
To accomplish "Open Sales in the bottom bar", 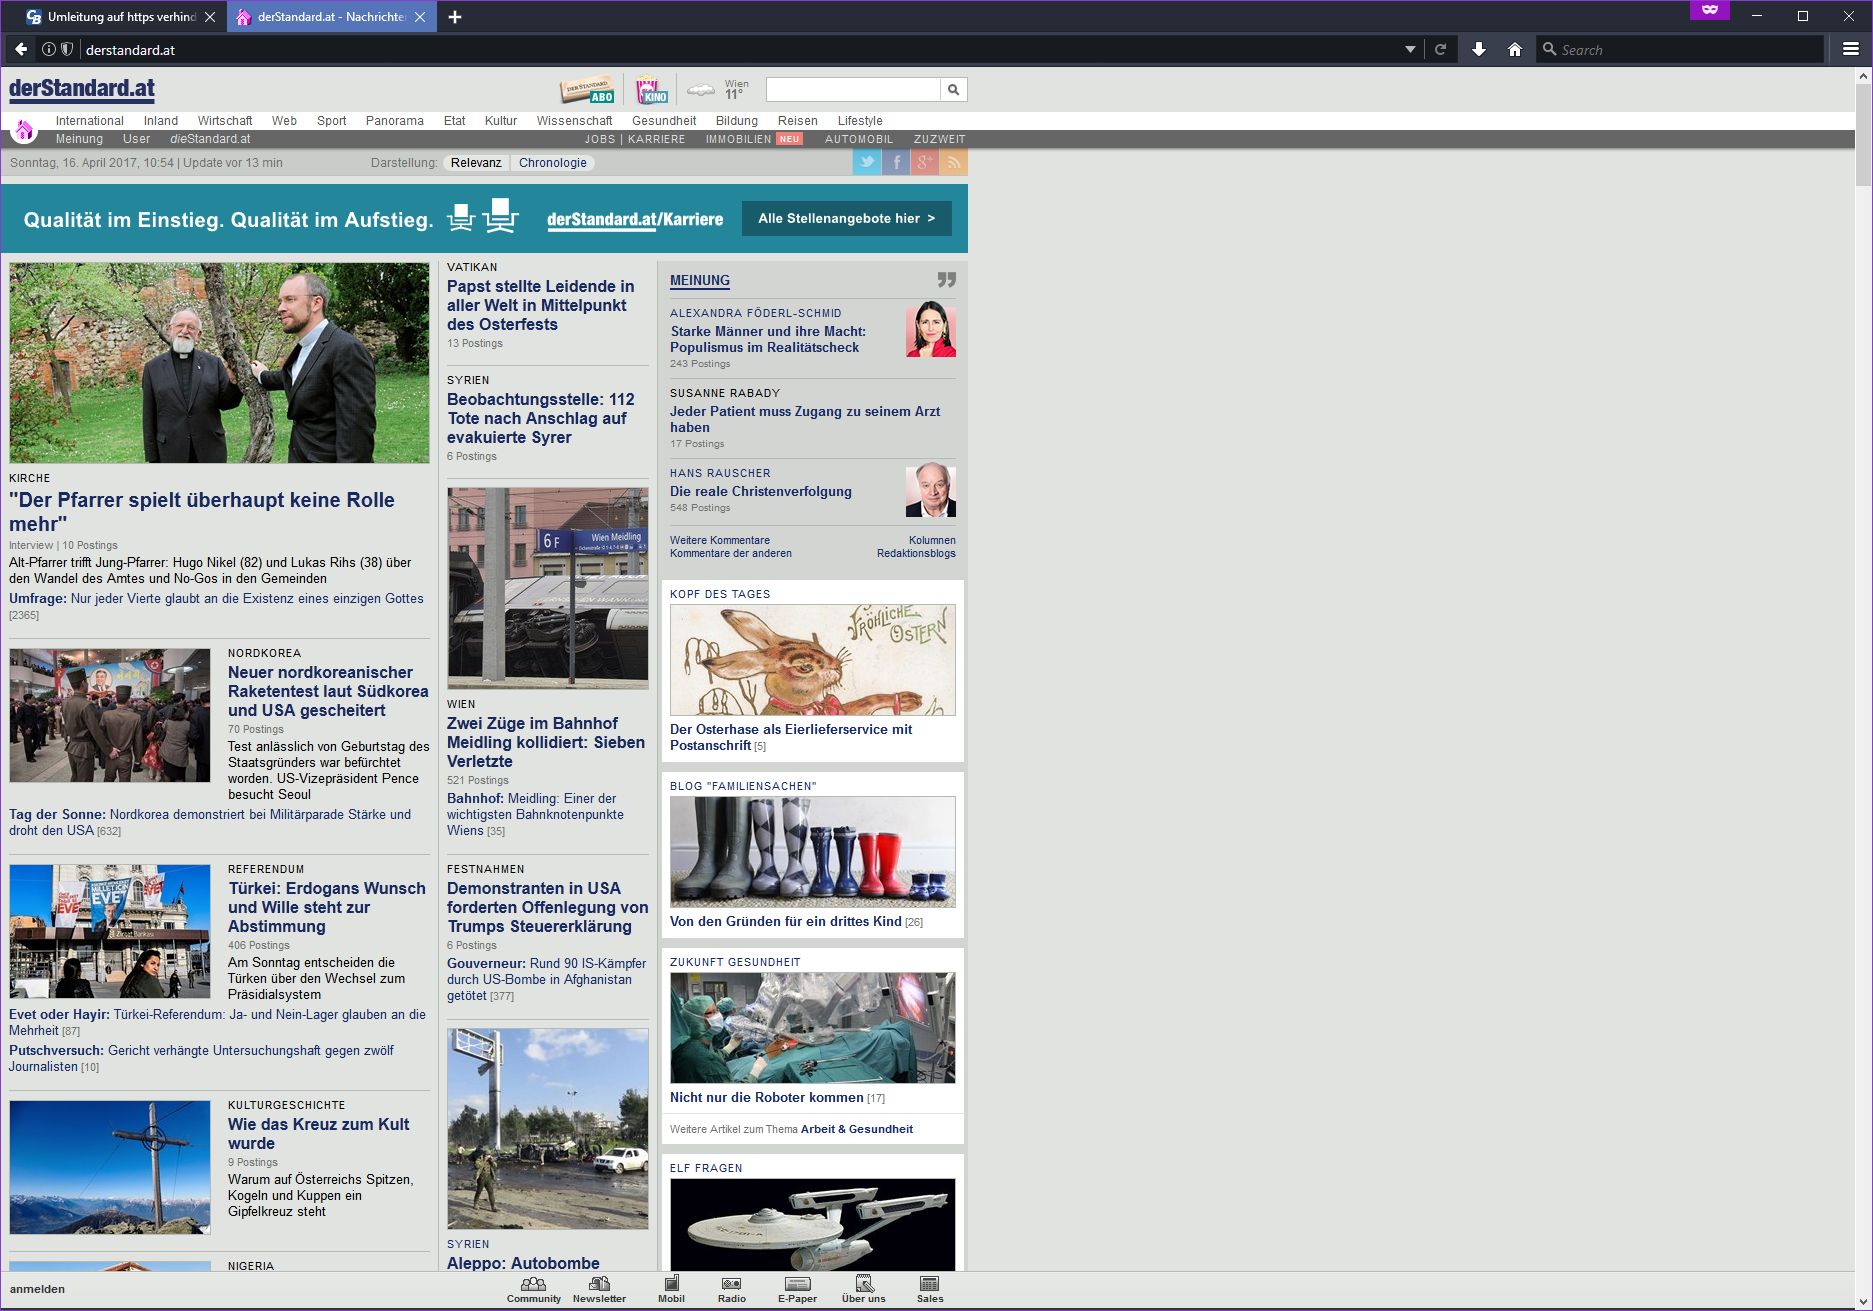I will [x=930, y=1290].
